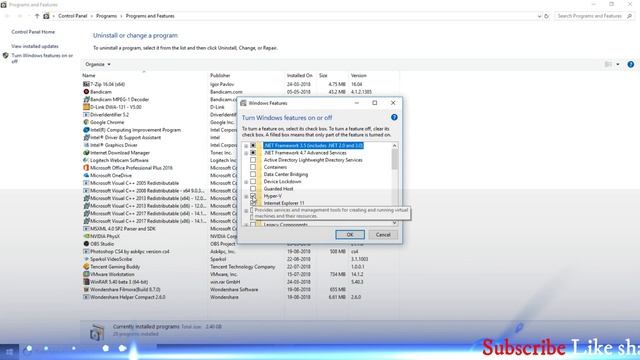Image resolution: width=640 pixels, height=360 pixels.
Task: Click the Tencent Gaming Buddy icon
Action: tap(86, 267)
